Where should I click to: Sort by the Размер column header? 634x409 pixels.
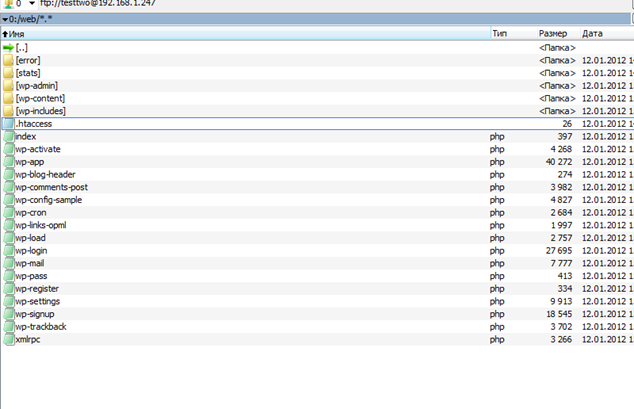tap(559, 34)
